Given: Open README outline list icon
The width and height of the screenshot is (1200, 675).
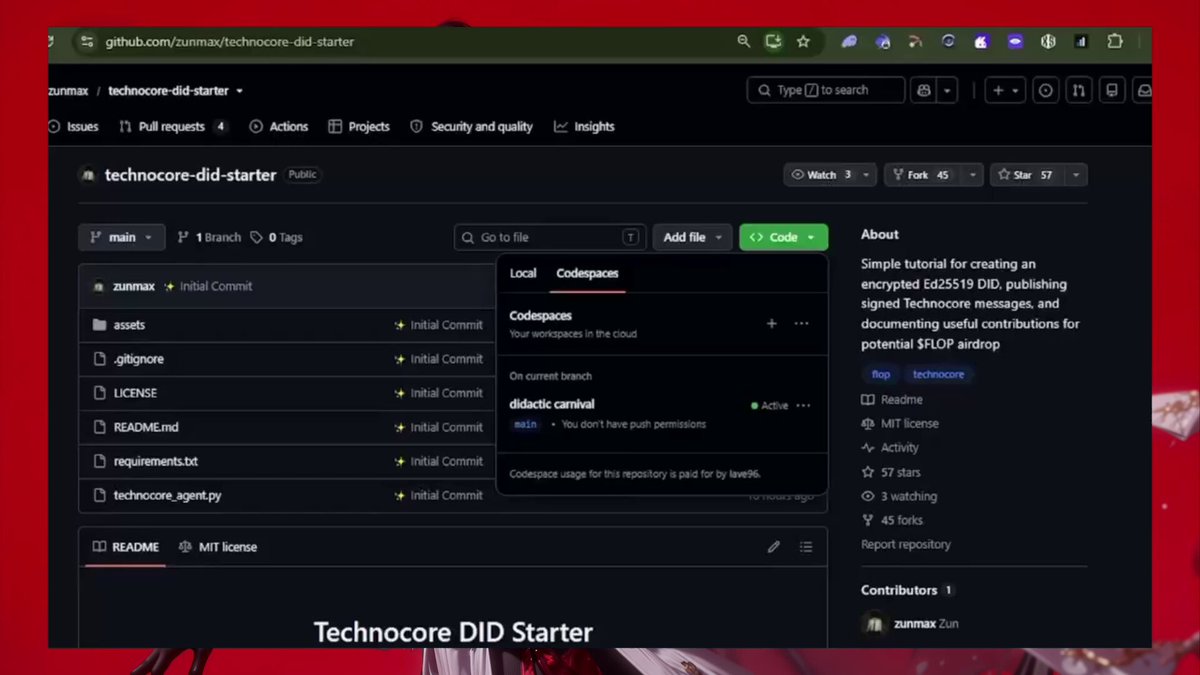Looking at the screenshot, I should point(806,547).
